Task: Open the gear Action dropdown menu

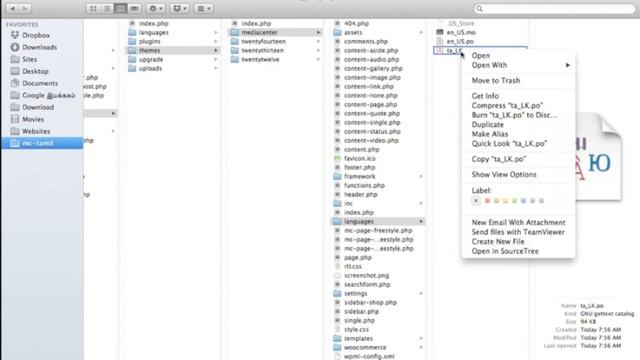Action: pyautogui.click(x=156, y=8)
